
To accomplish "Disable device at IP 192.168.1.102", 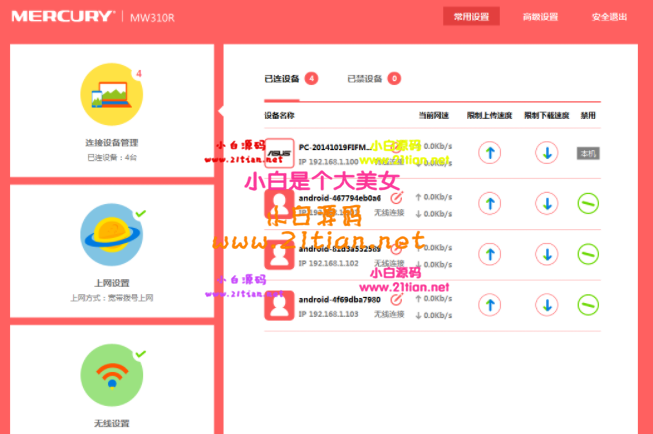I will click(589, 254).
